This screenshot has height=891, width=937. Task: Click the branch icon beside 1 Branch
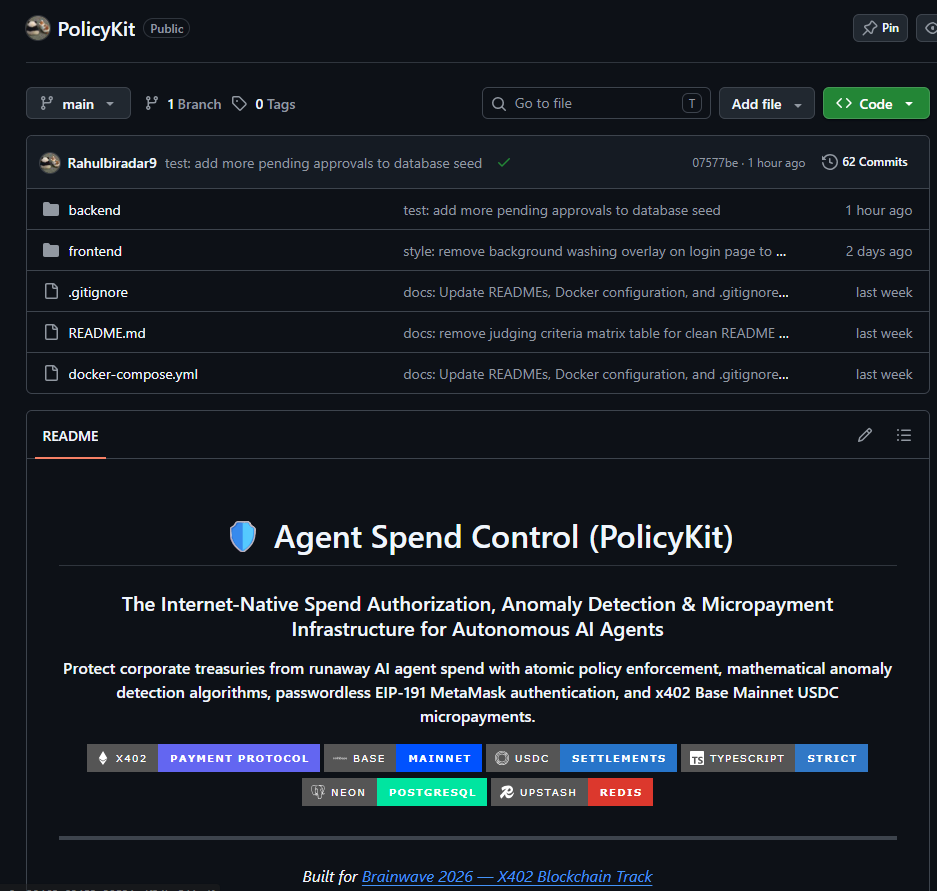point(152,103)
